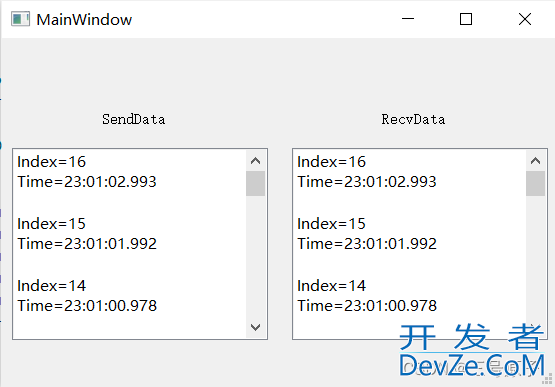Click the SendData list scroll down arrow
Screen dimensions: 555x387
pos(256,327)
